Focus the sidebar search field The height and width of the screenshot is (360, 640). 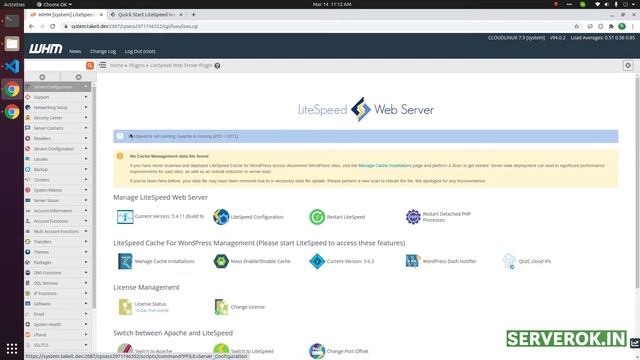point(55,65)
